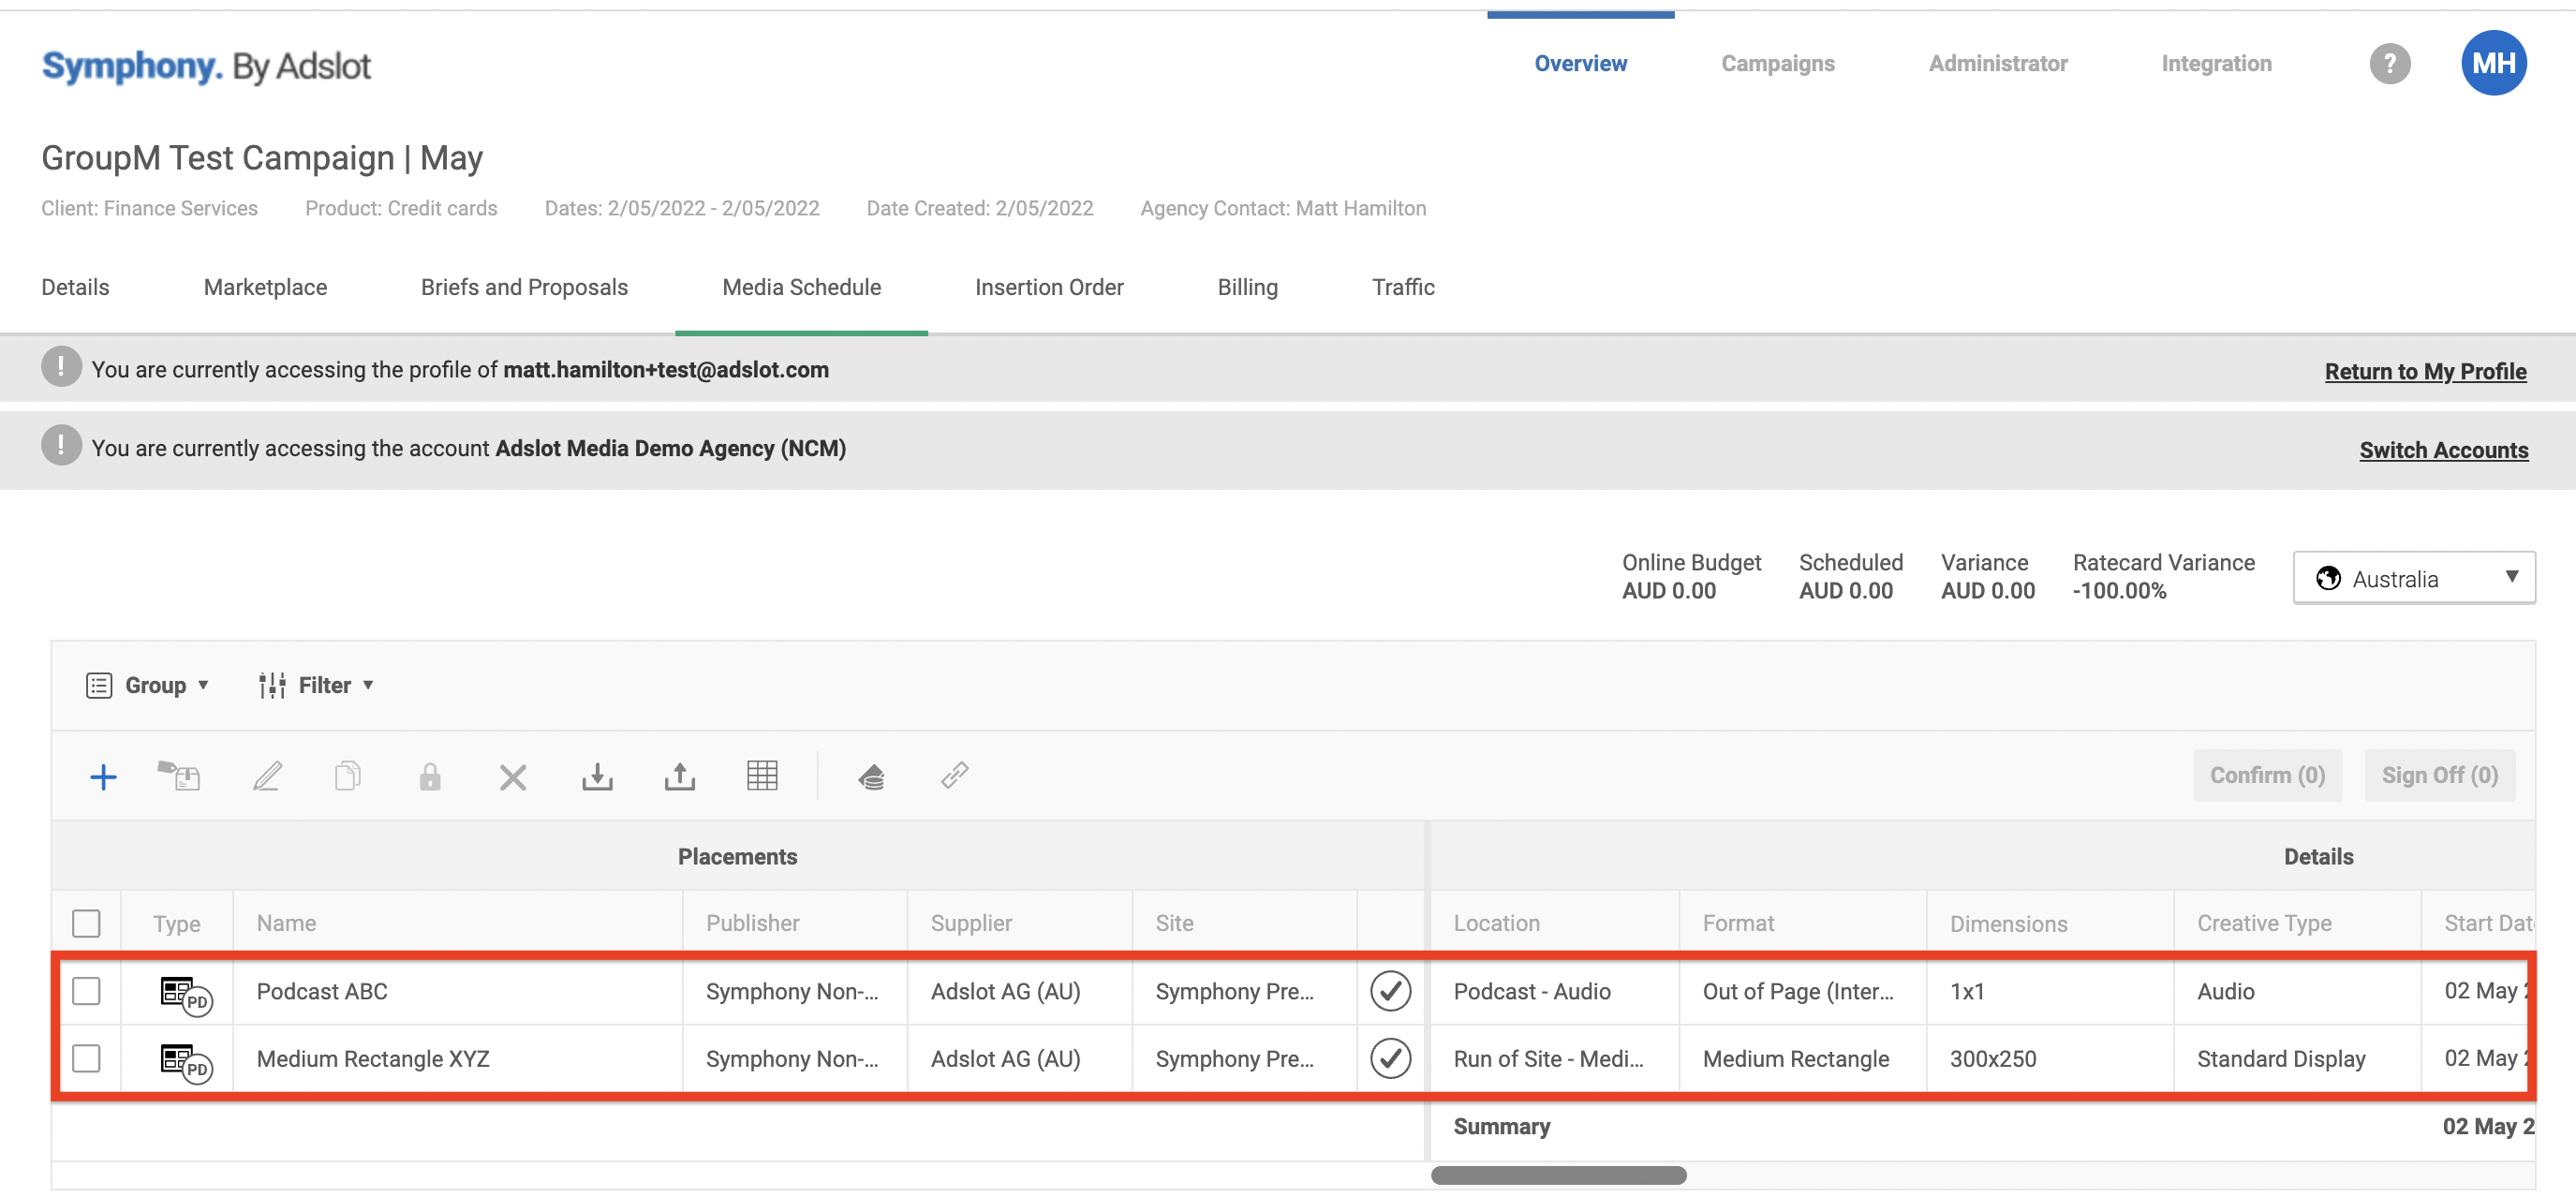2576x1197 pixels.
Task: Click the stacked coins budget icon
Action: (871, 776)
